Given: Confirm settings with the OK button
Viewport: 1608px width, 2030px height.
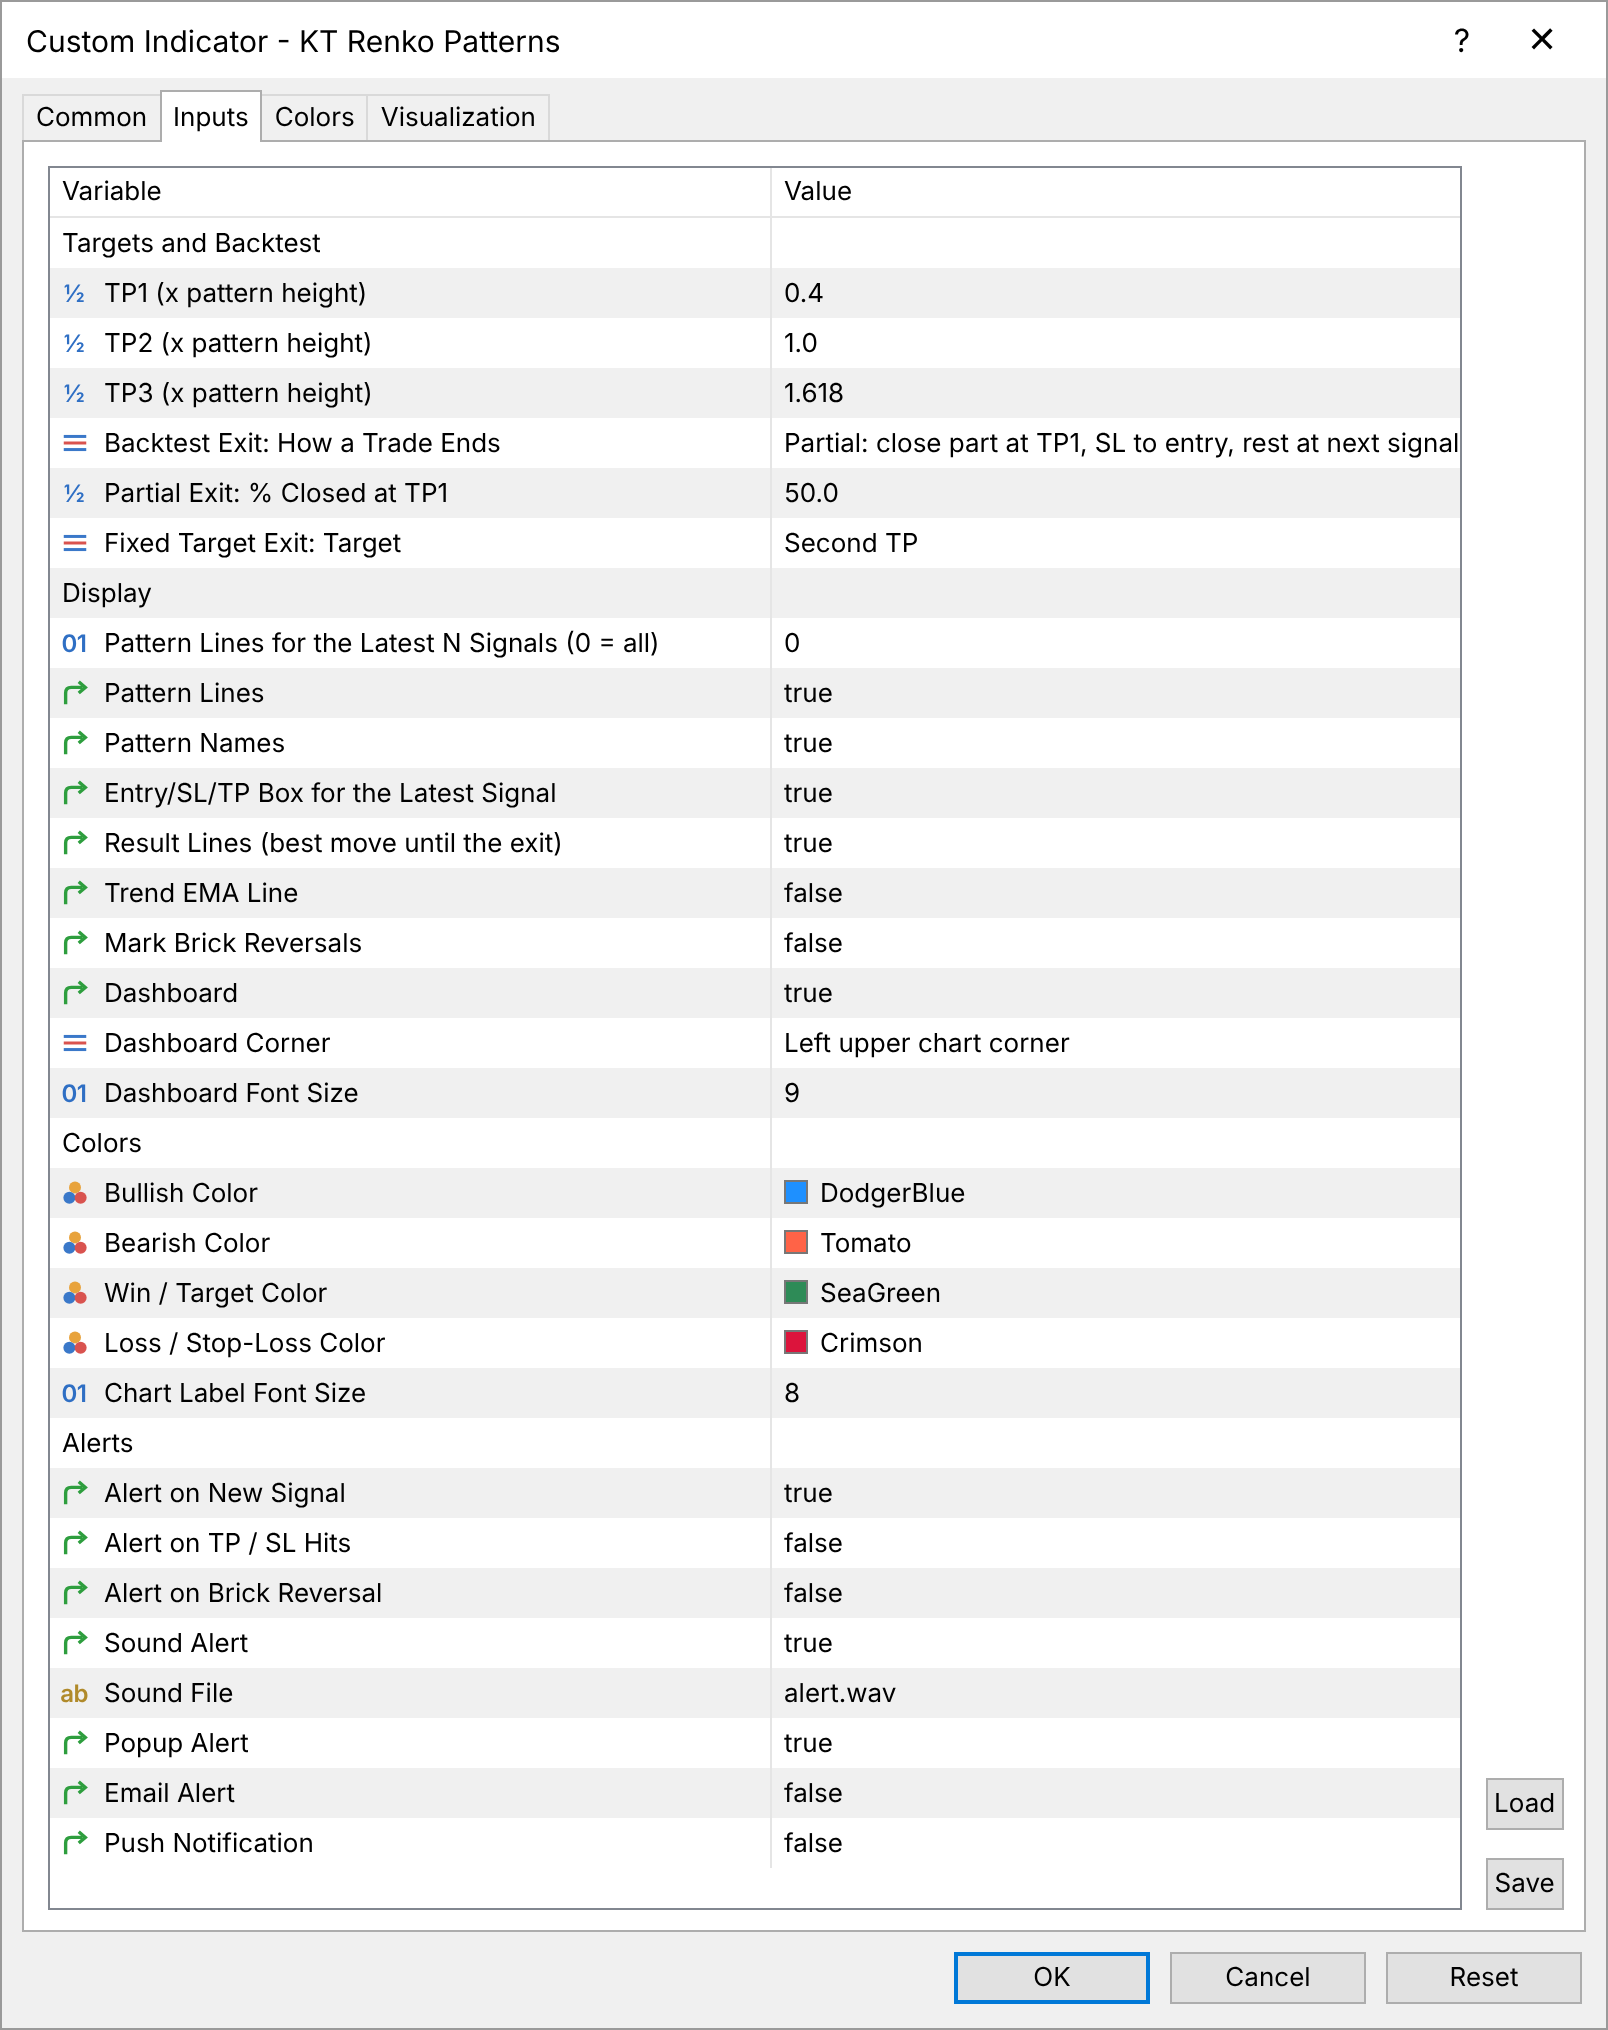Looking at the screenshot, I should [1051, 1977].
